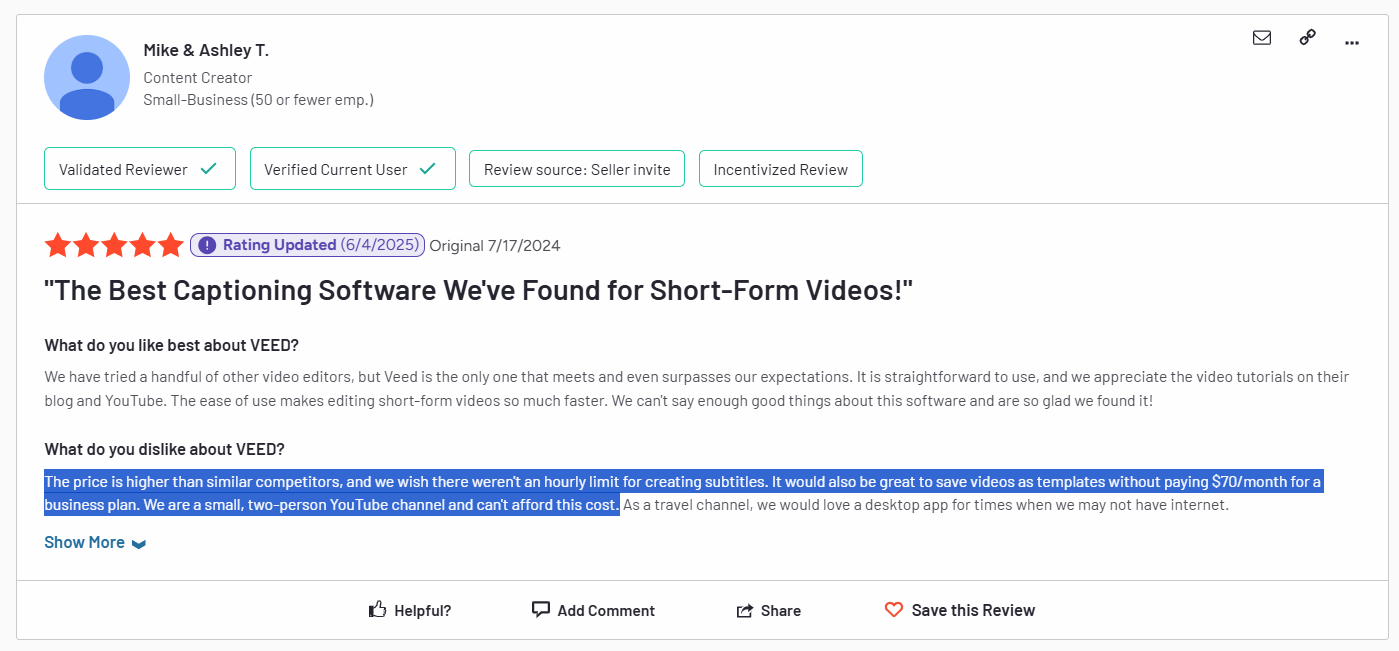Click the 'What do you like best' heading
1399x651 pixels.
(x=172, y=345)
